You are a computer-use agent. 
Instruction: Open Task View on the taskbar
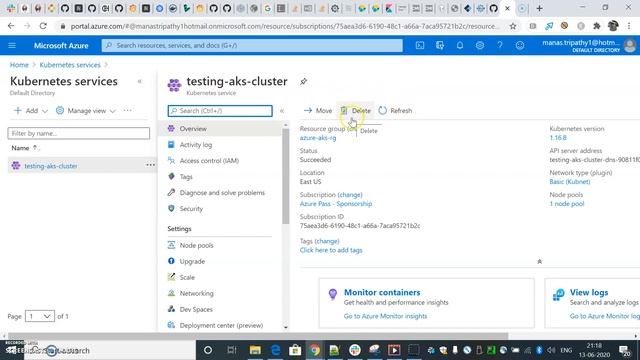(231, 350)
